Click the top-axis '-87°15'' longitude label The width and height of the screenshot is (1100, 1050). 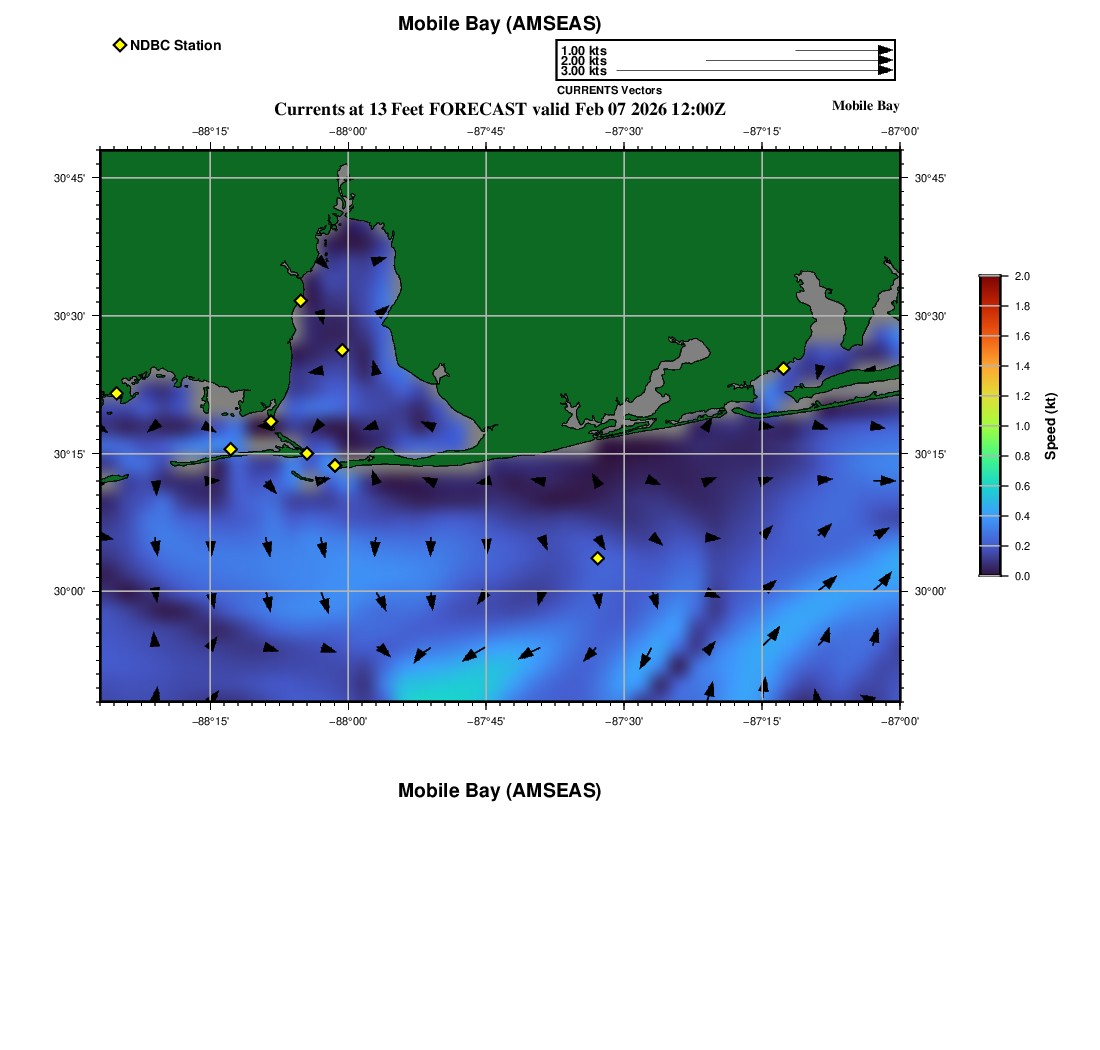click(x=762, y=131)
